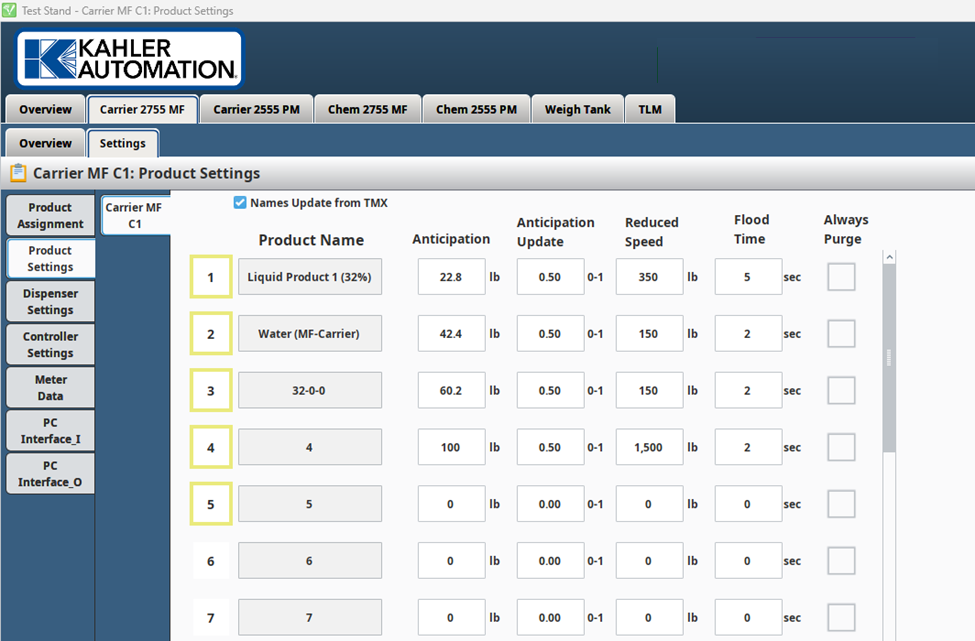975x641 pixels.
Task: Open the TLM tab
Action: pyautogui.click(x=650, y=110)
